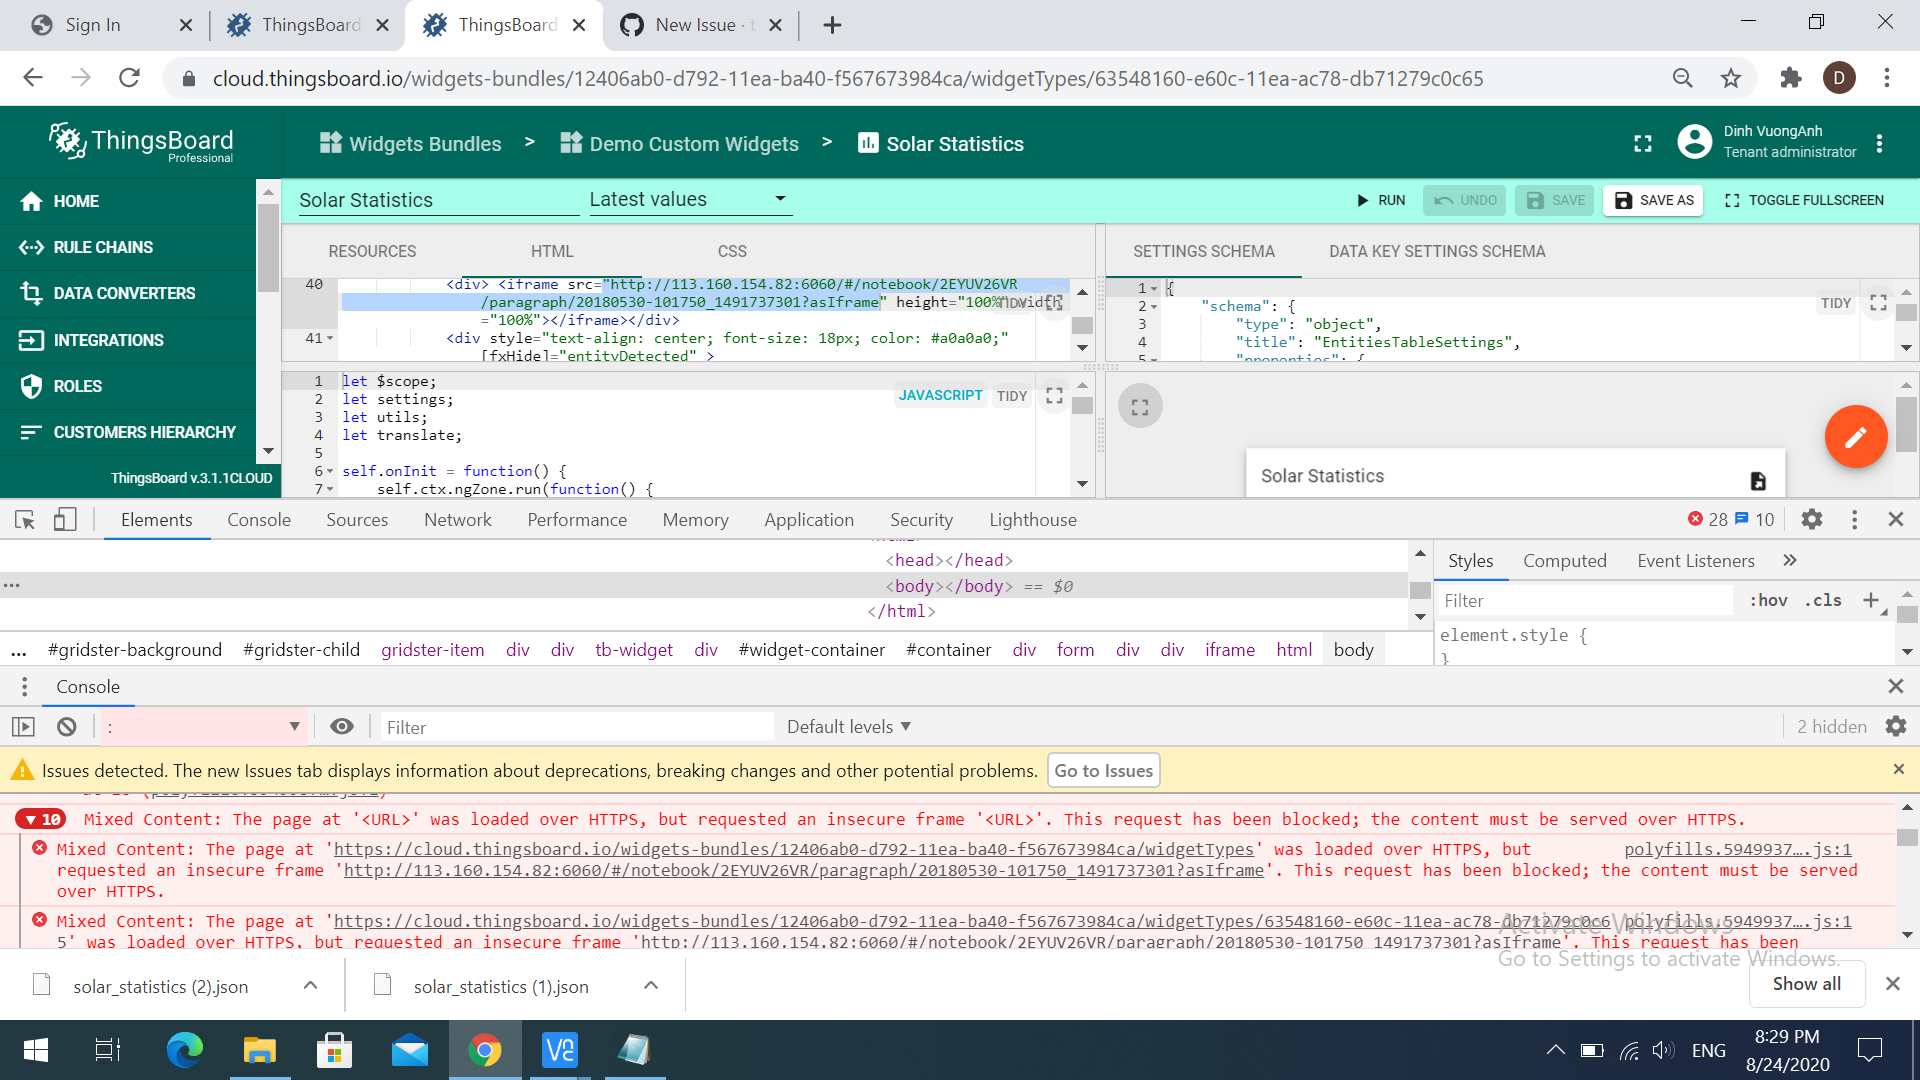Clear the console messages
This screenshot has width=1920, height=1080.
(x=66, y=726)
